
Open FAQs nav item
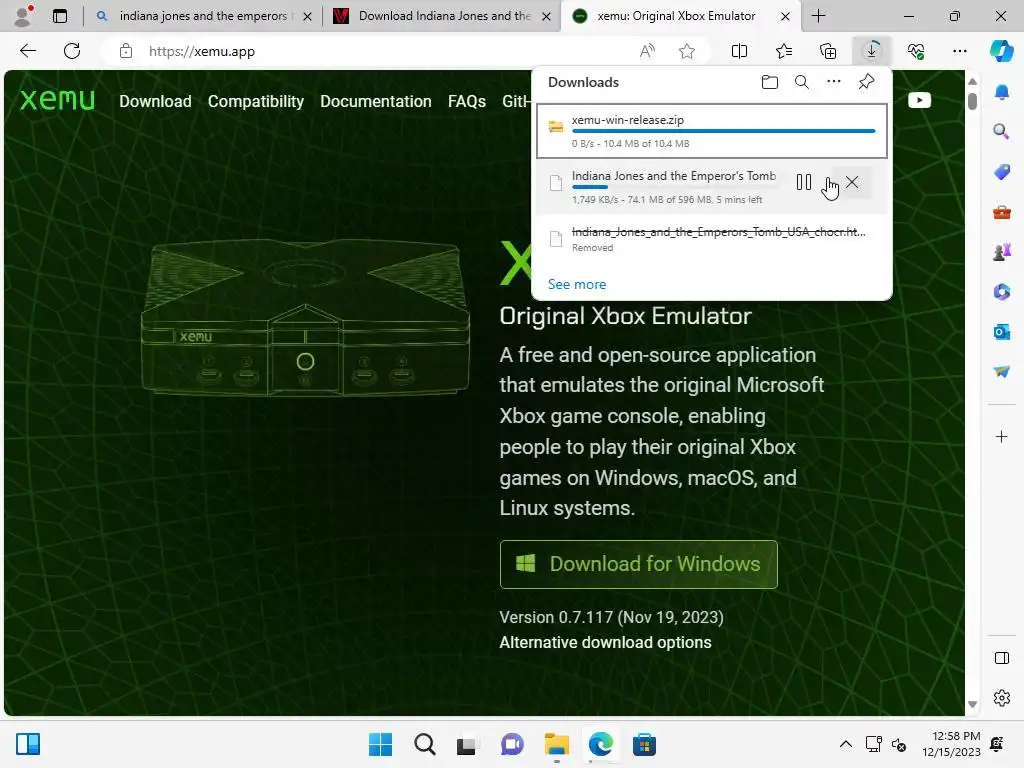click(x=466, y=101)
